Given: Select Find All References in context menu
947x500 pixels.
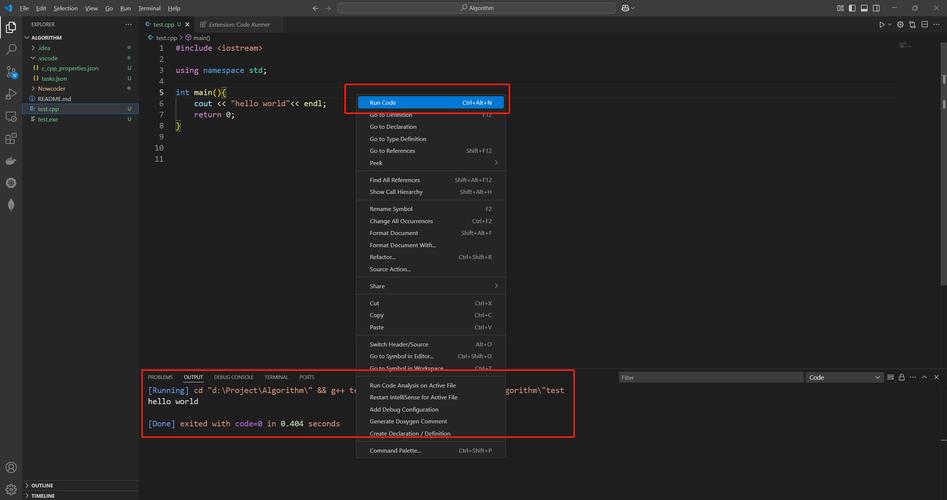Looking at the screenshot, I should click(431, 180).
